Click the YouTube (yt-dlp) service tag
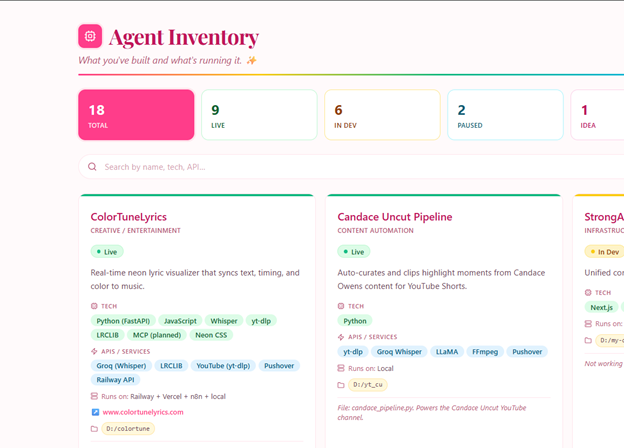This screenshot has height=448, width=624. tap(223, 366)
